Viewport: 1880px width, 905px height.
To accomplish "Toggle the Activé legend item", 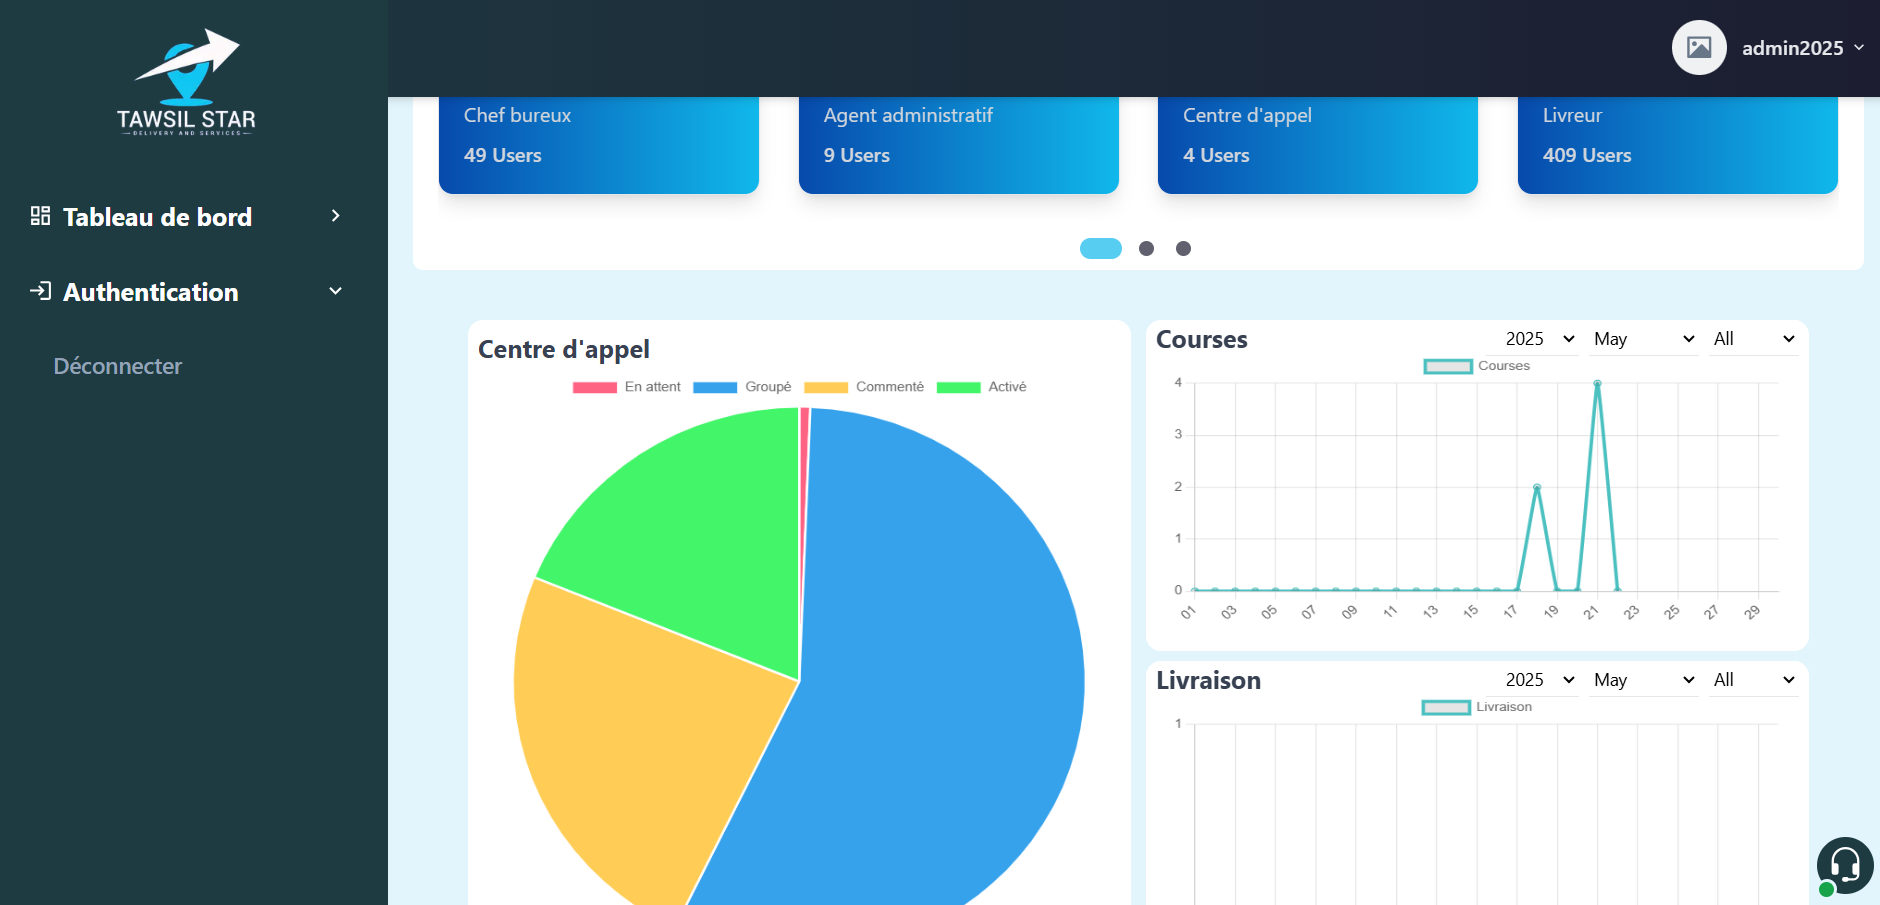I will [982, 387].
